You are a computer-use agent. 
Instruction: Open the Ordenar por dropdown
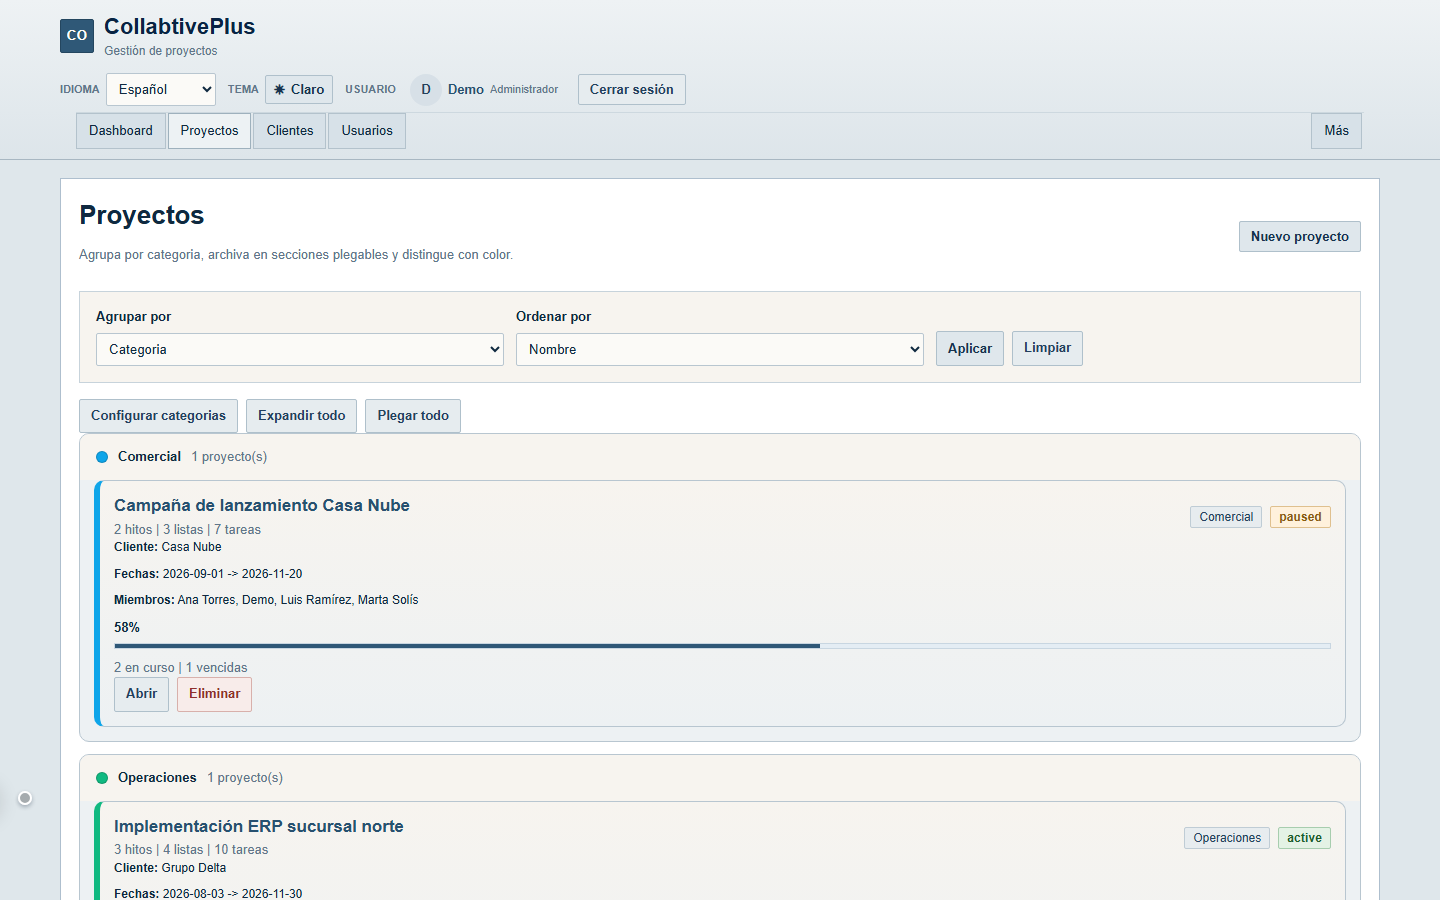[x=720, y=349]
